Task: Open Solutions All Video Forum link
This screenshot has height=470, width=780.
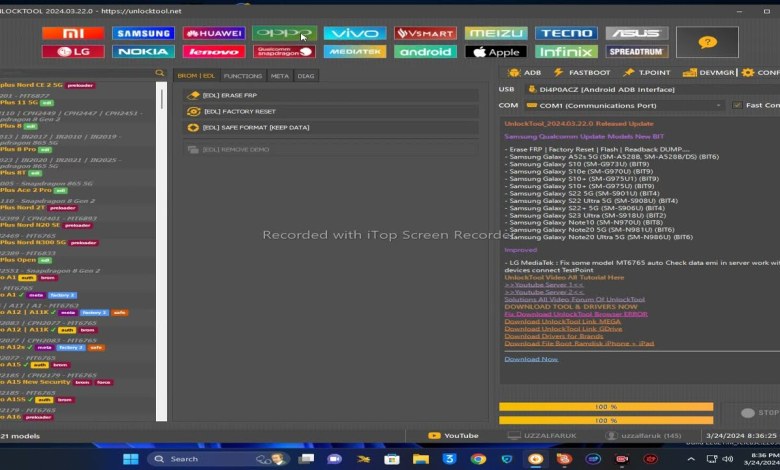Action: [575, 299]
